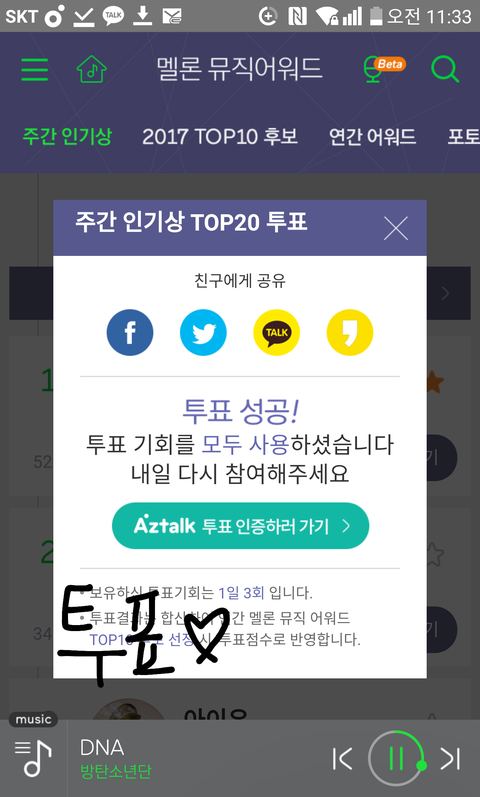Screen dimensions: 480x797
Task: Go to Melon home via house icon
Action: [92, 69]
